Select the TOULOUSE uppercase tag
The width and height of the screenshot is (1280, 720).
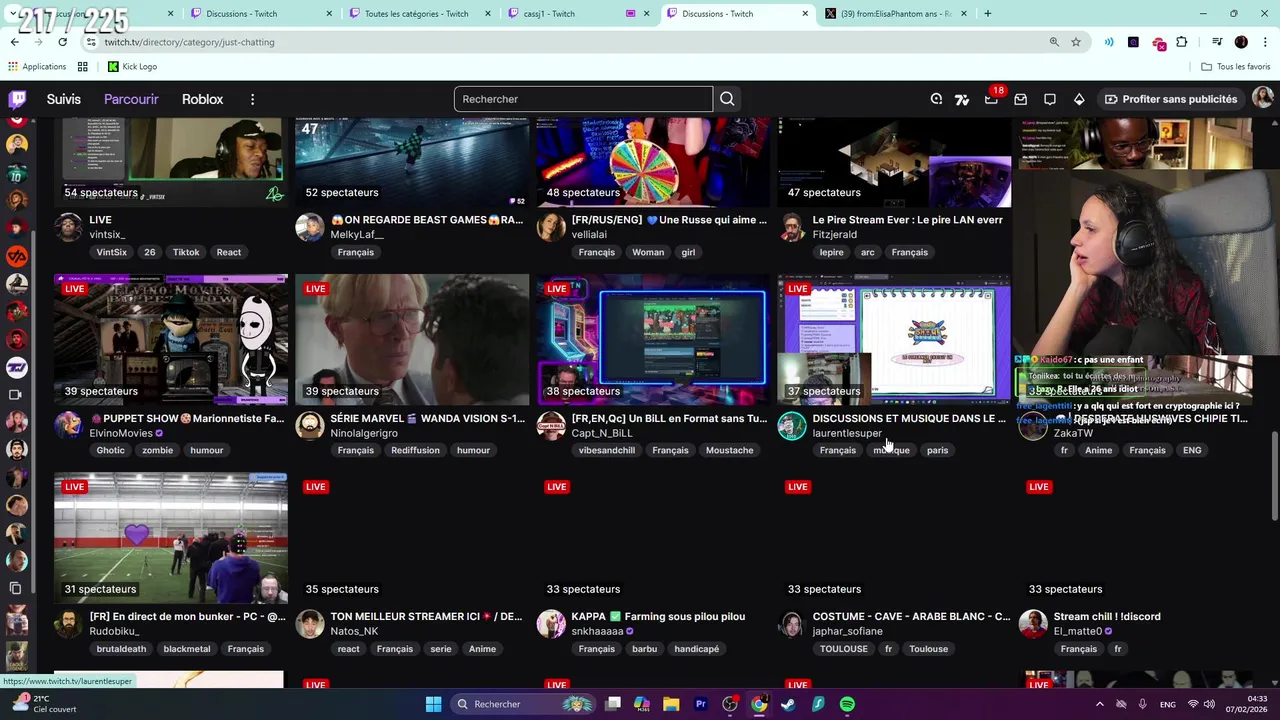[844, 649]
